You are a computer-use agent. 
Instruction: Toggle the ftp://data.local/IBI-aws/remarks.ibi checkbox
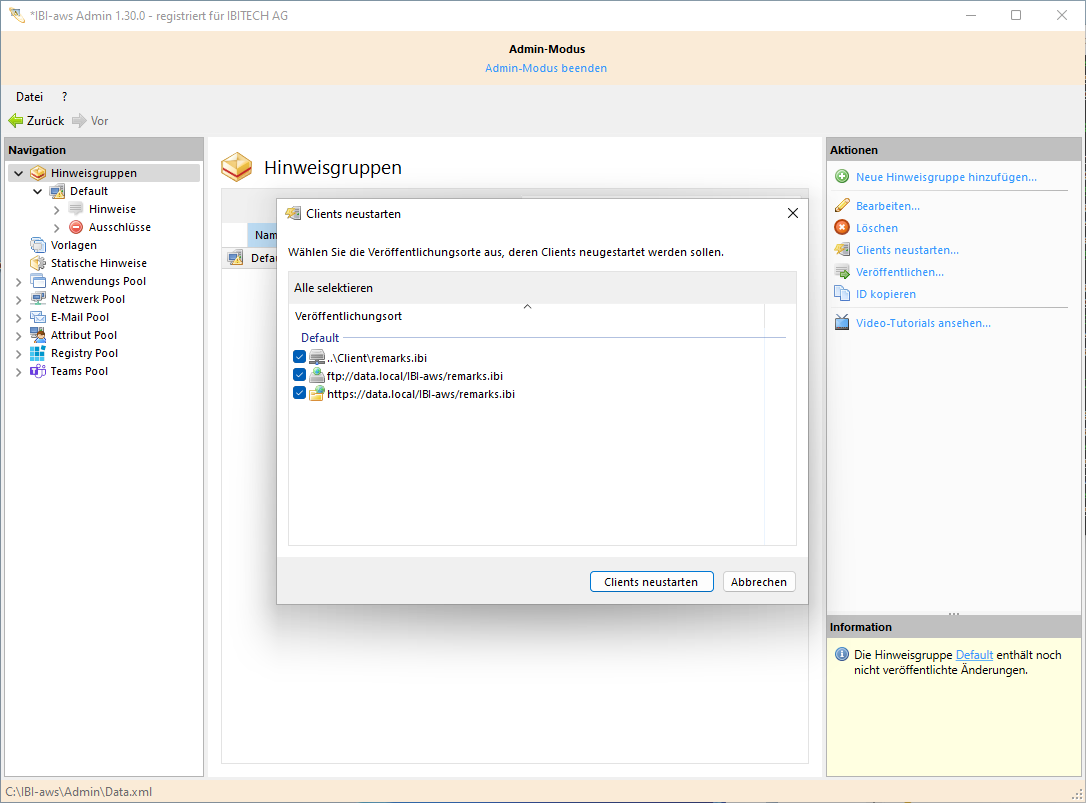299,374
